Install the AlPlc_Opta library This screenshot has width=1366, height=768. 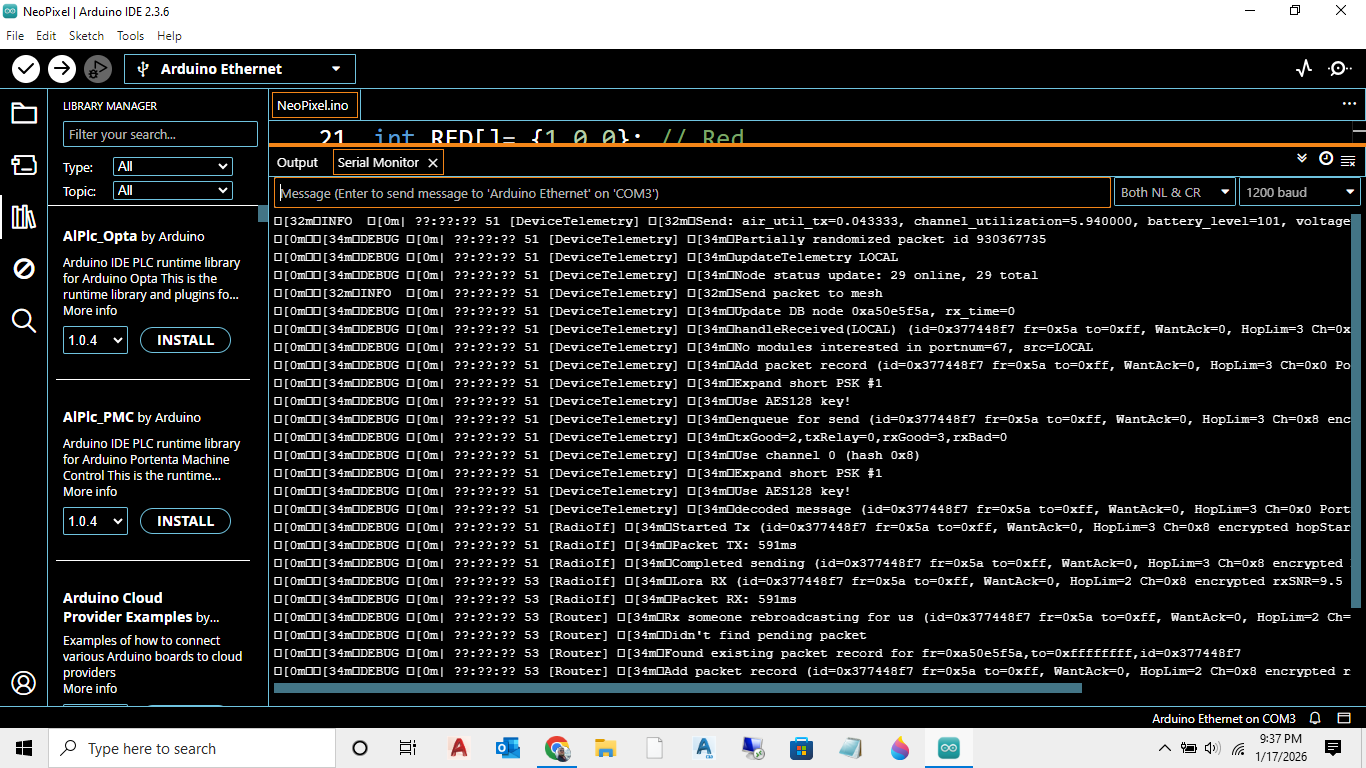pos(185,340)
